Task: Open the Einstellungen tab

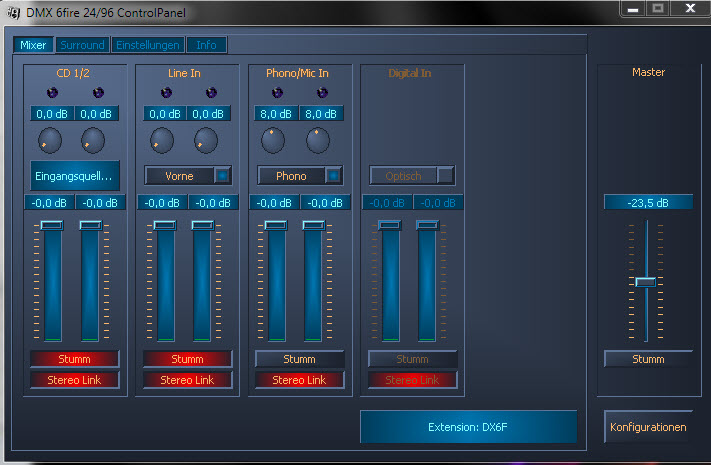Action: pyautogui.click(x=148, y=45)
